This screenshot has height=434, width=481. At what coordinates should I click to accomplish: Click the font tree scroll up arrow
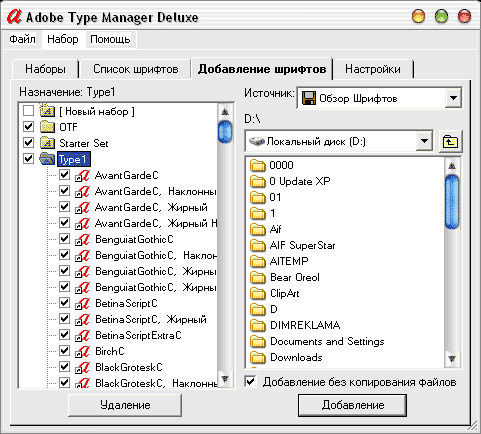point(225,111)
